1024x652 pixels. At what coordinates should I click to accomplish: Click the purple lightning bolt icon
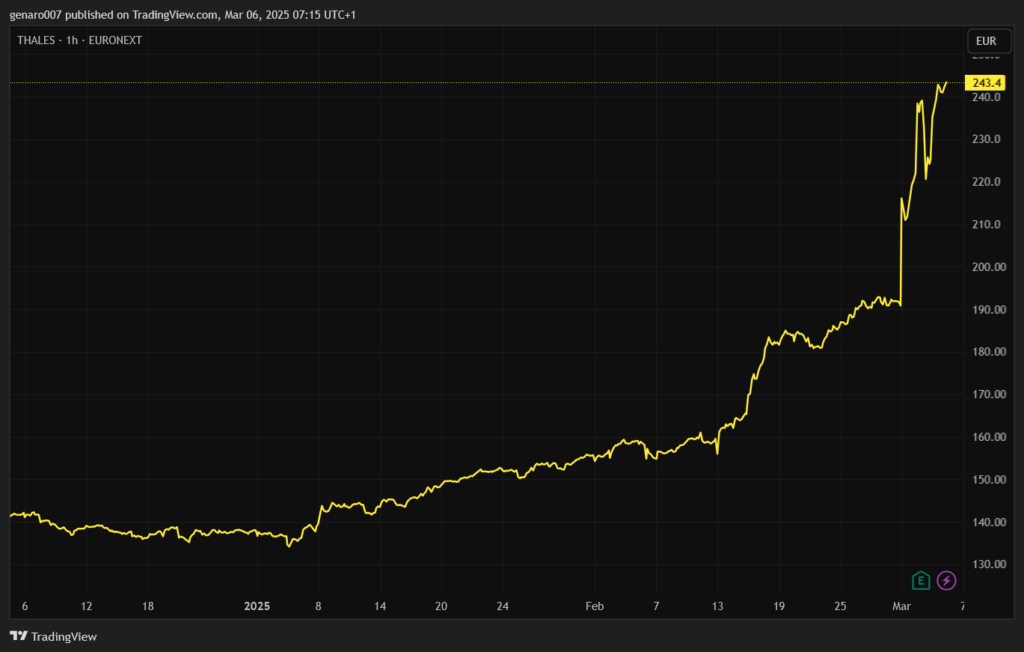[x=946, y=580]
